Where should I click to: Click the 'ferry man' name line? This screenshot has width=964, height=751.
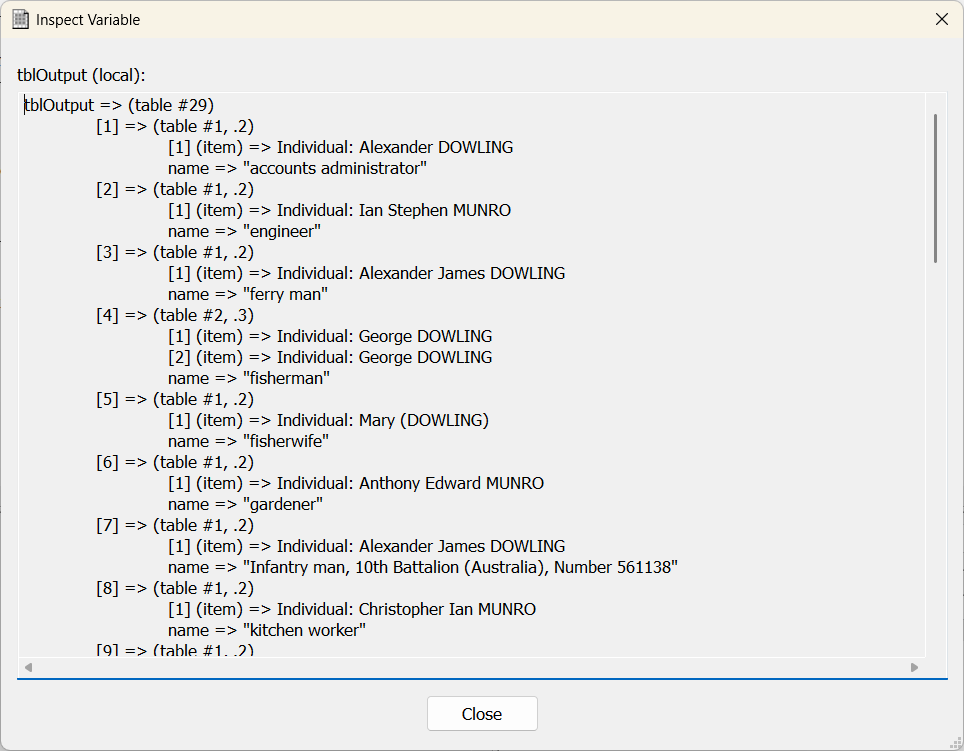coord(248,294)
